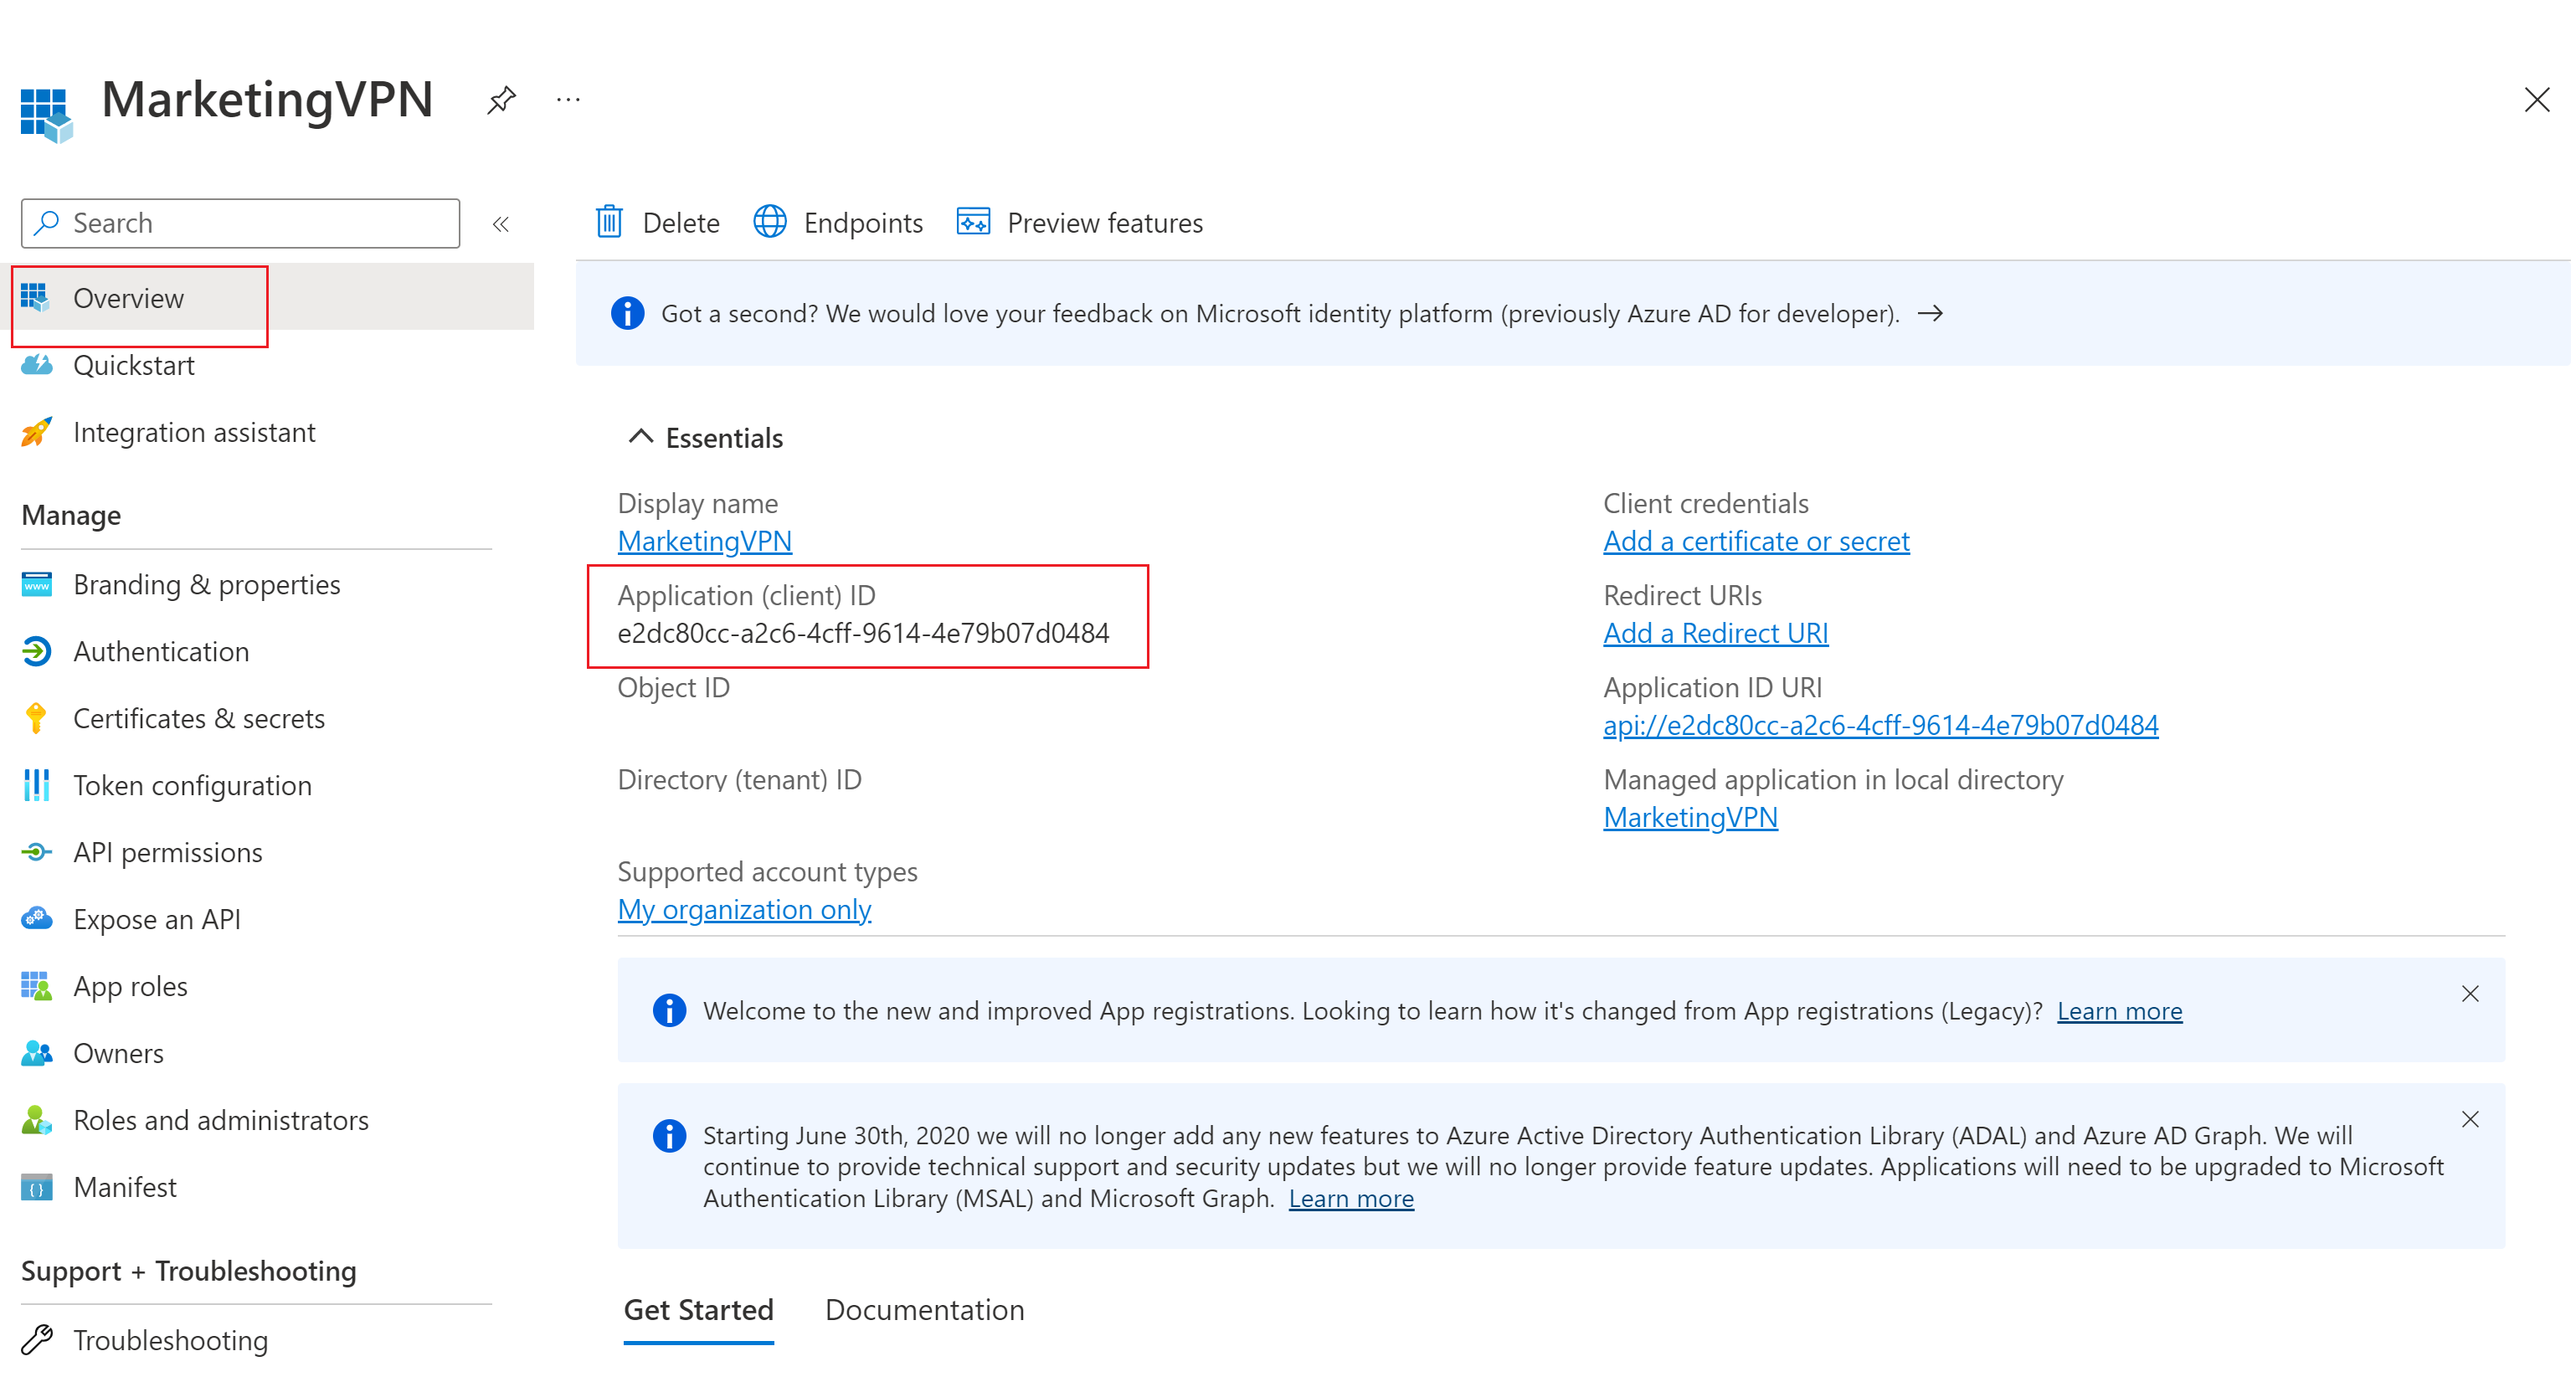This screenshot has height=1382, width=2576.
Task: Click the Troubleshooting wrench icon
Action: tap(36, 1340)
